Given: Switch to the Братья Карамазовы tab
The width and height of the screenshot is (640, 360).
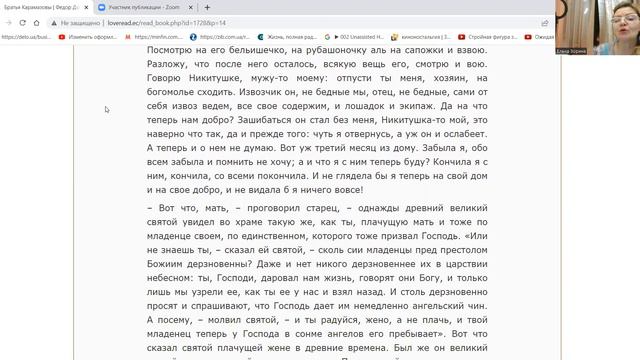Looking at the screenshot, I should click(41, 7).
